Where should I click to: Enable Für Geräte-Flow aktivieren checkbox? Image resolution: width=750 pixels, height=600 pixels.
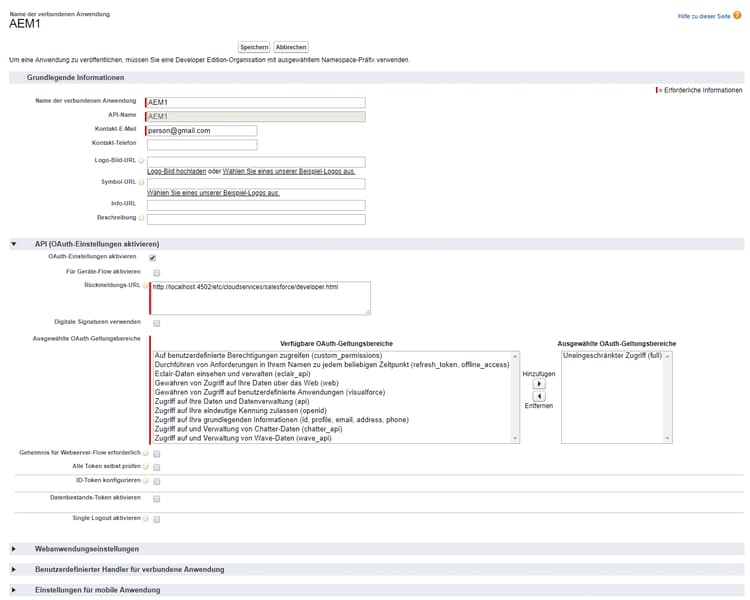point(156,273)
